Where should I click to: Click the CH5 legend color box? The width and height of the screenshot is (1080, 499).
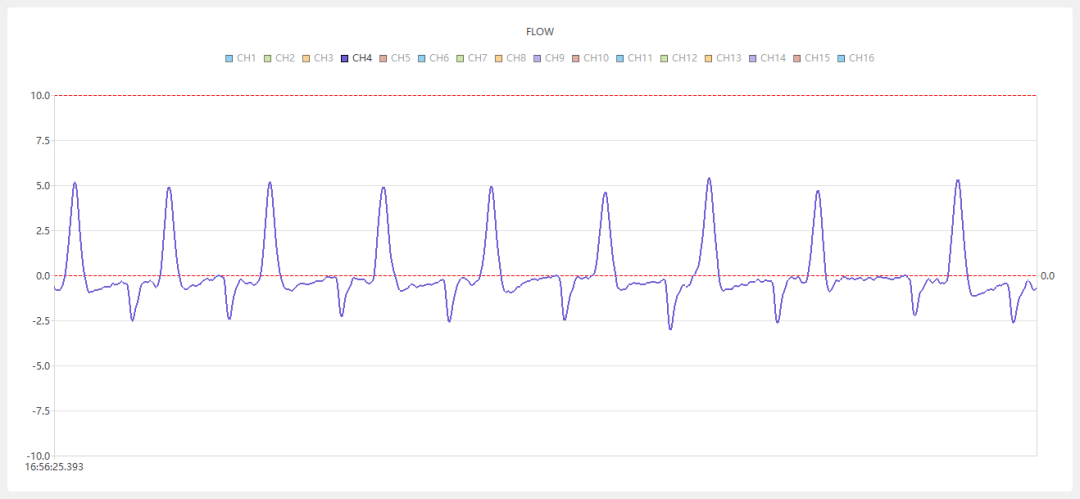tap(383, 59)
